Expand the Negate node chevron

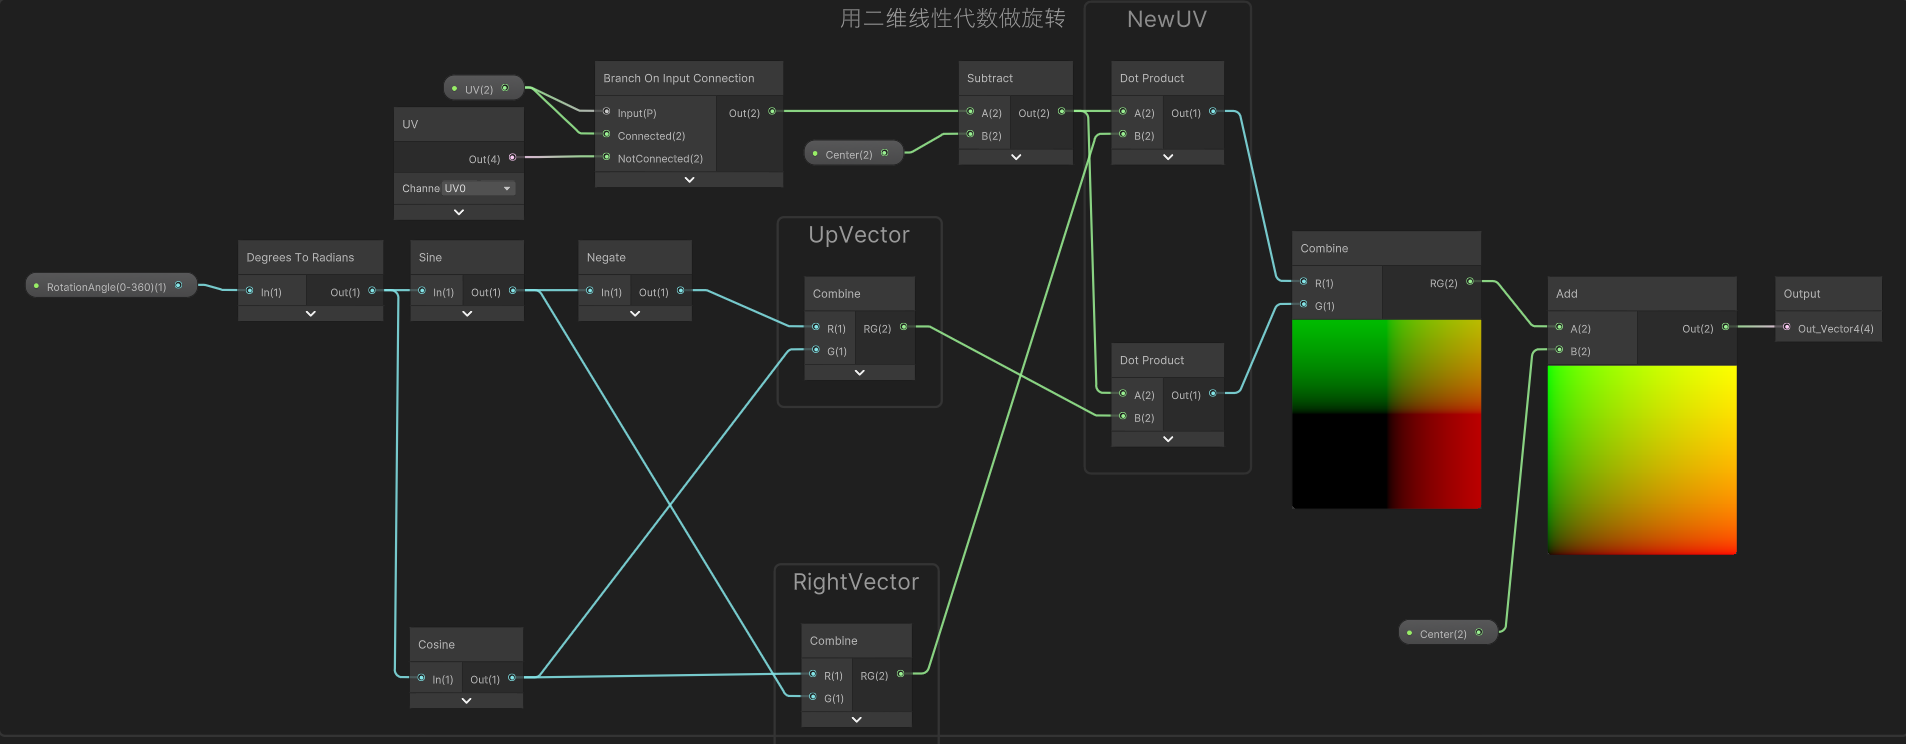tap(635, 314)
